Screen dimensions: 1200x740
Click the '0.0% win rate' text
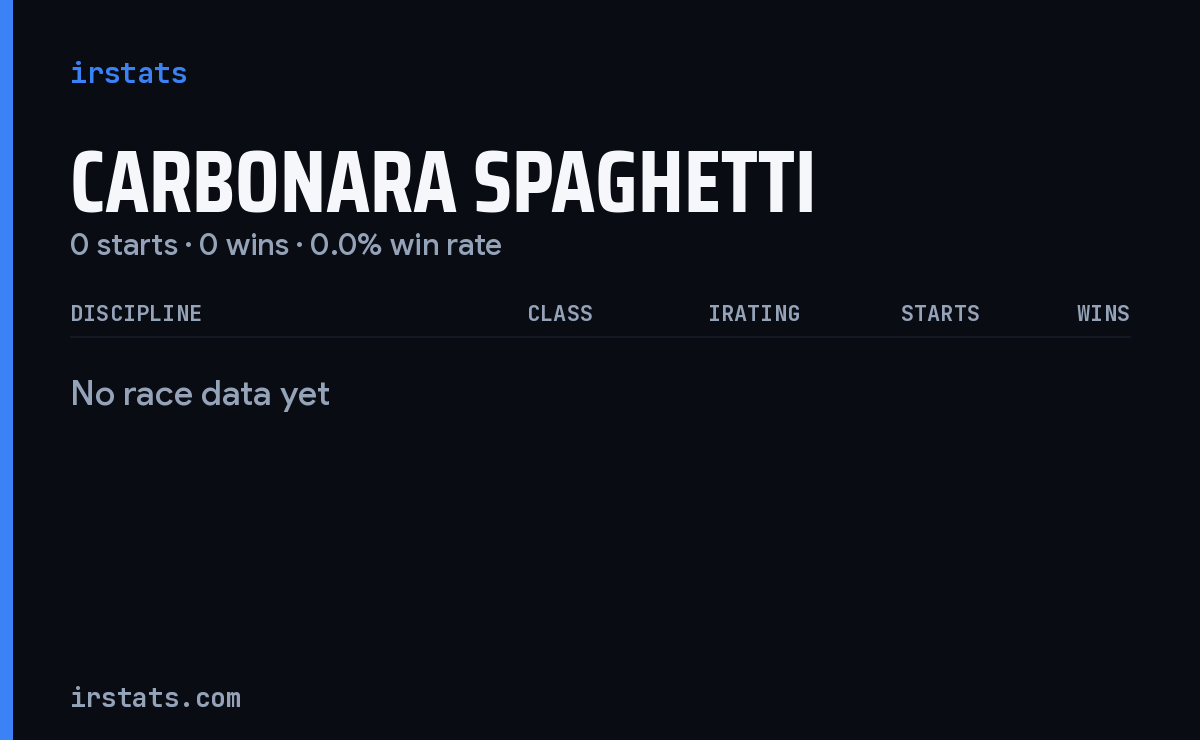(x=406, y=245)
